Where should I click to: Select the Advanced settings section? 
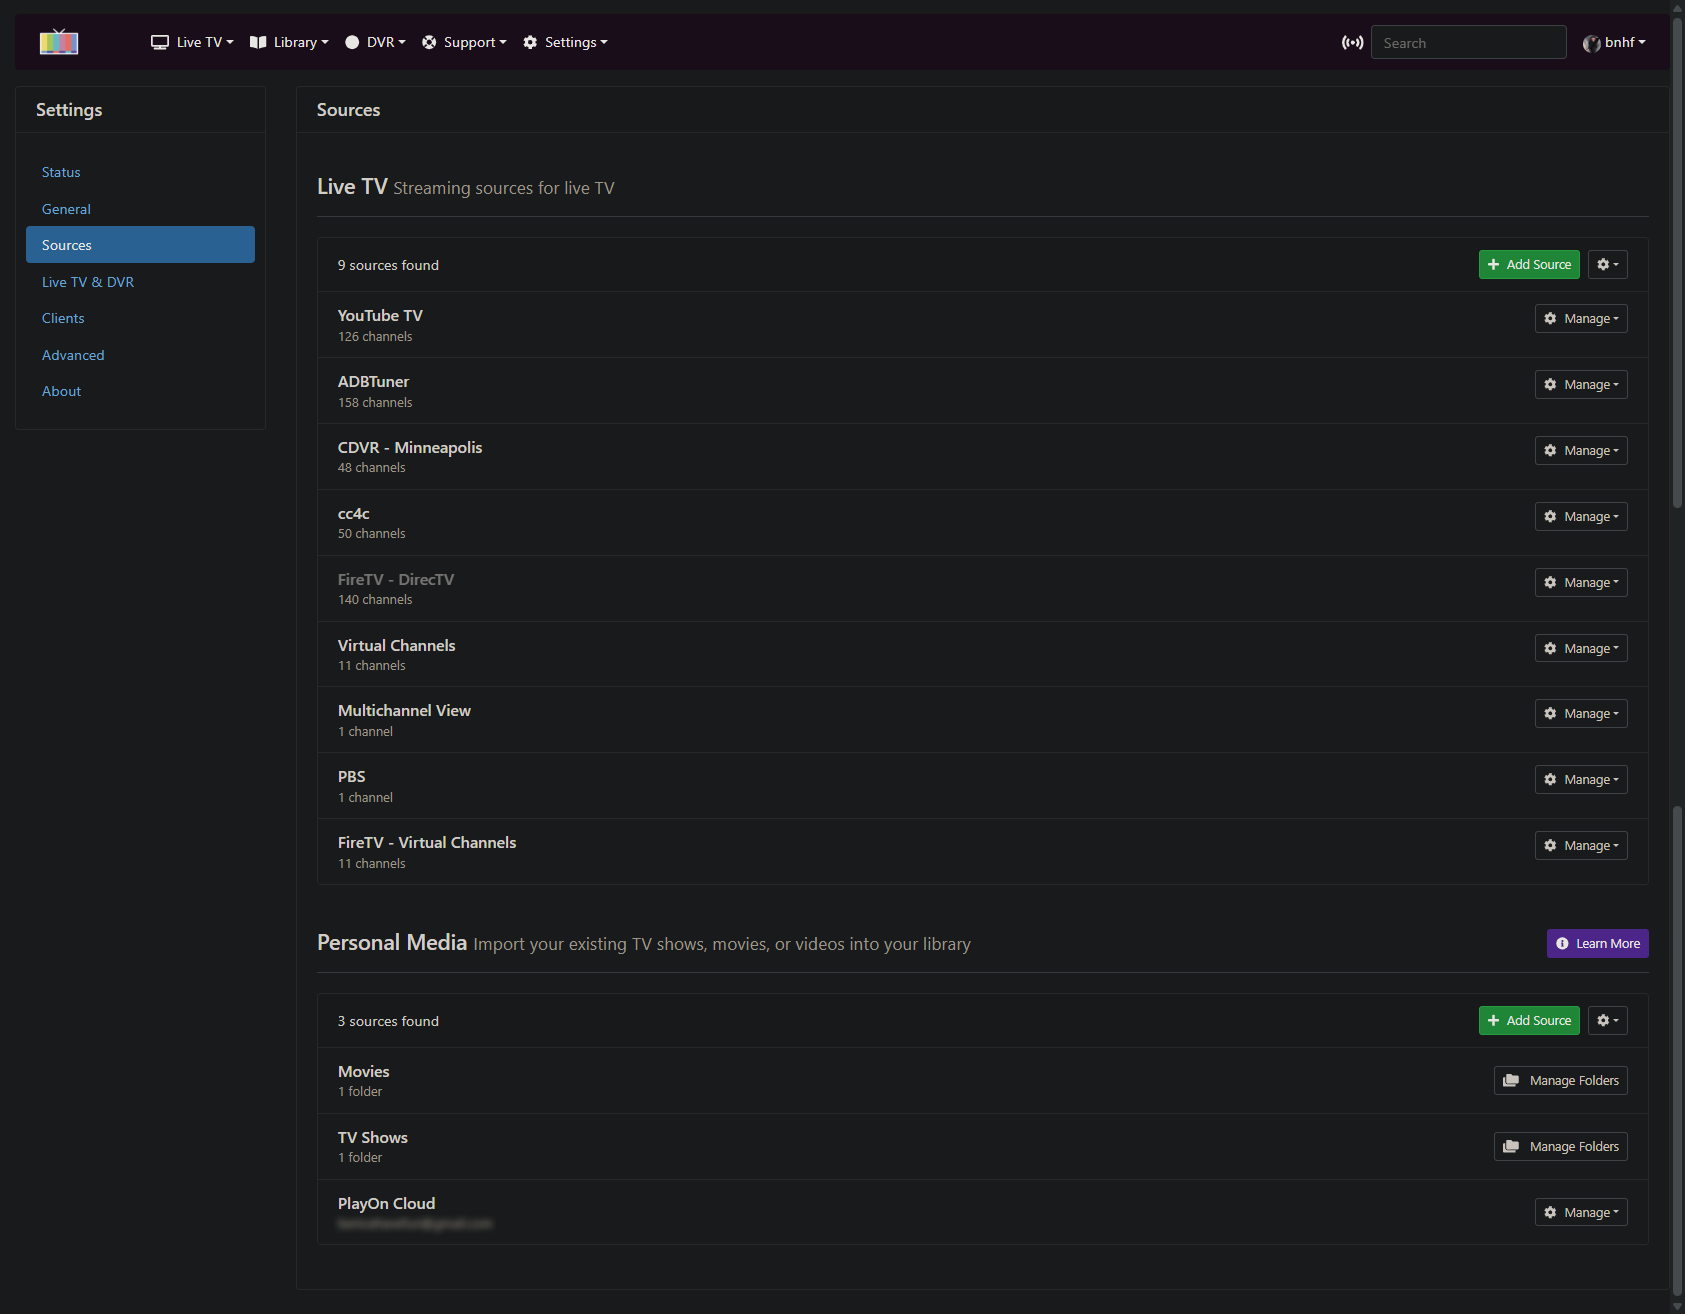click(73, 354)
